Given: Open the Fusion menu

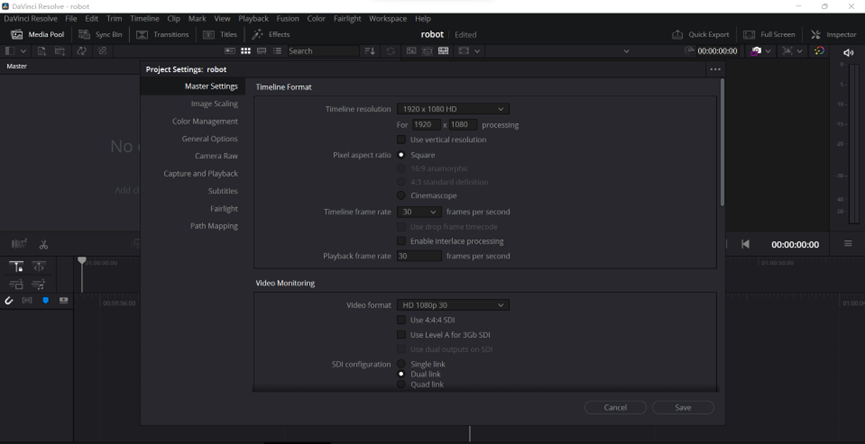Looking at the screenshot, I should click(287, 18).
